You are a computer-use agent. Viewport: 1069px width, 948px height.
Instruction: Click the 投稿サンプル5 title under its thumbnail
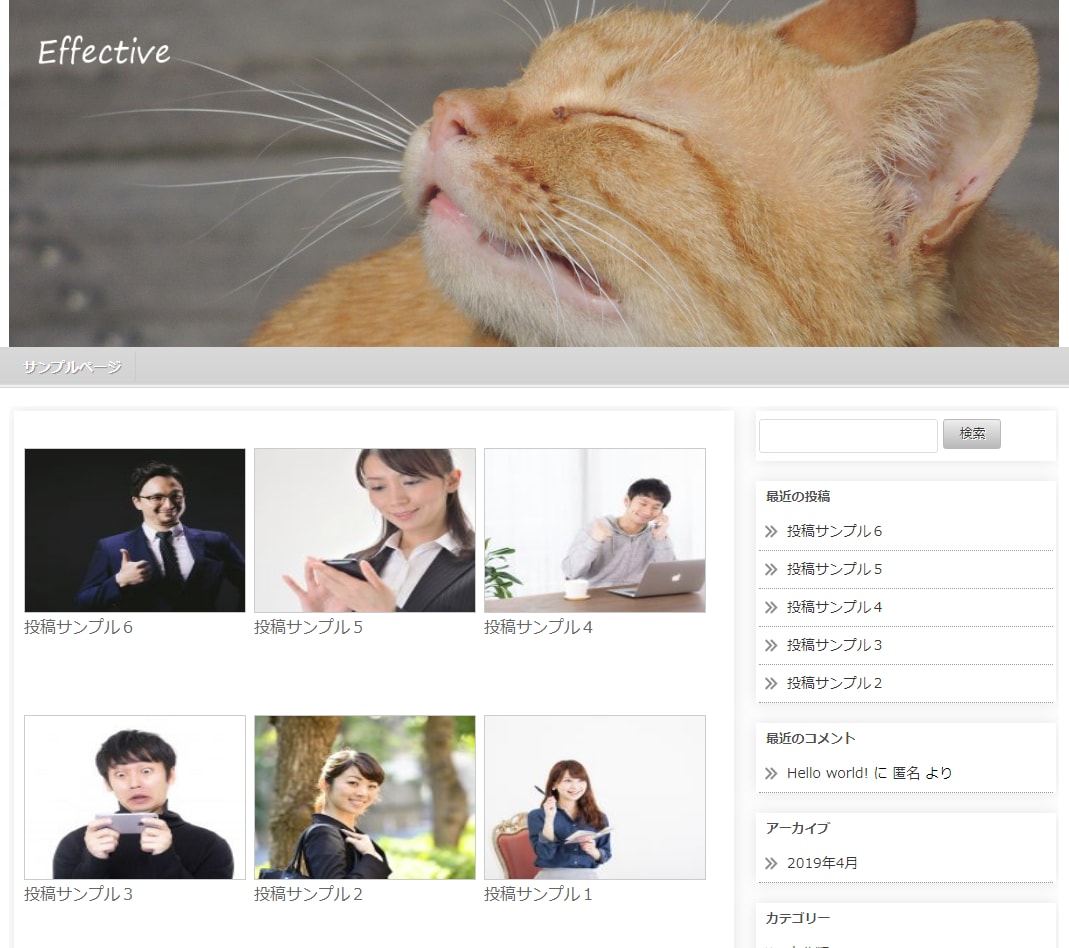coord(308,627)
